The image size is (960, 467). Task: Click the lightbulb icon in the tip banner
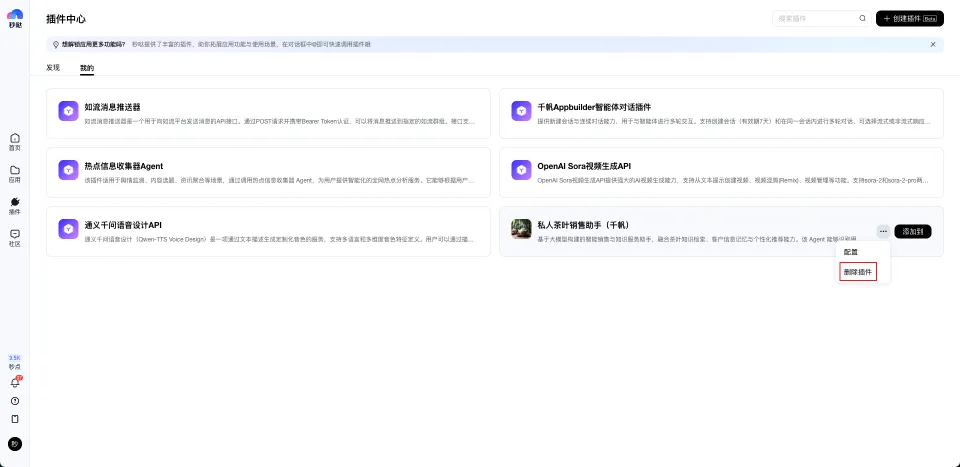[x=56, y=44]
